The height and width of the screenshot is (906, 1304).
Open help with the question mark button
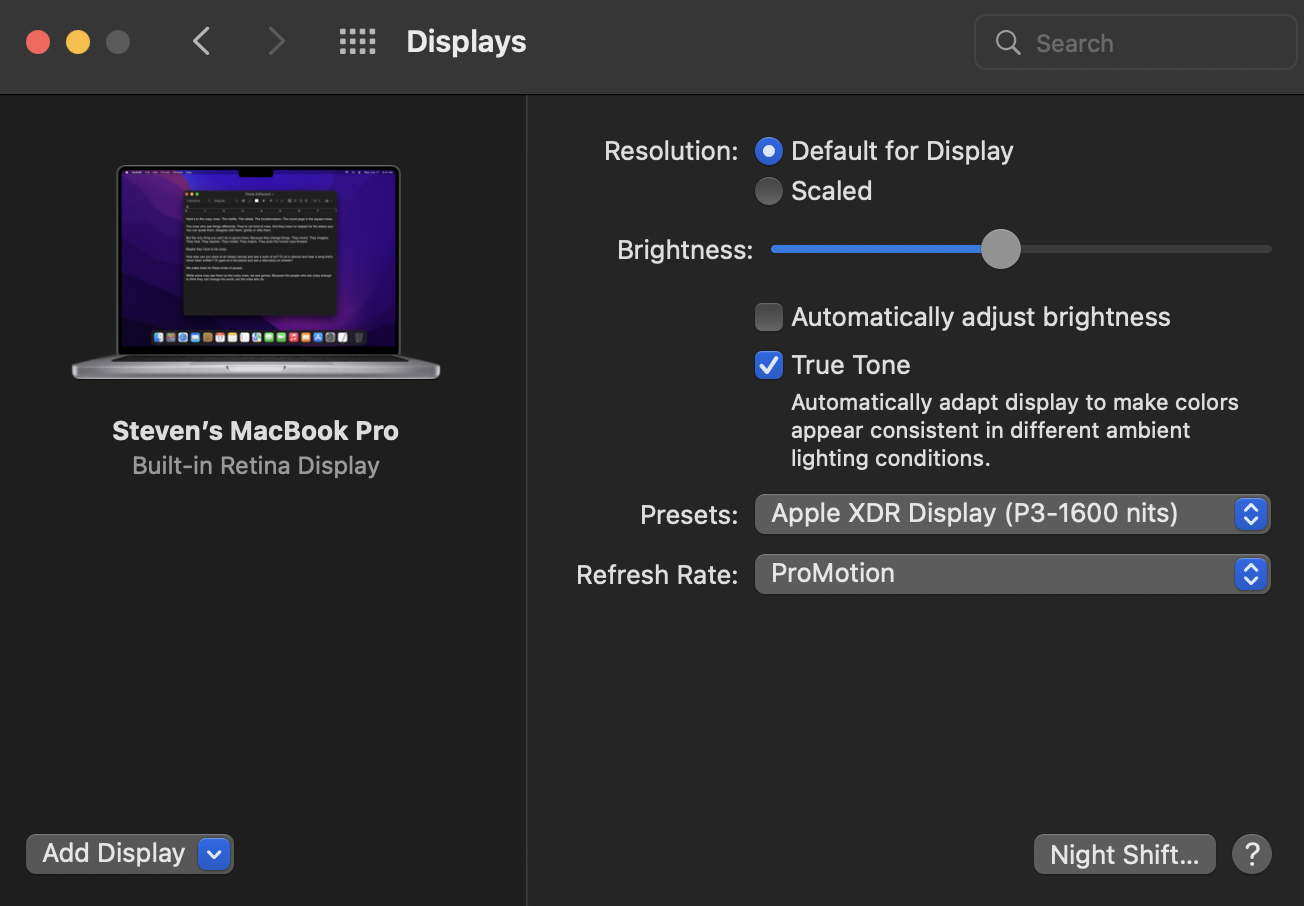point(1251,854)
